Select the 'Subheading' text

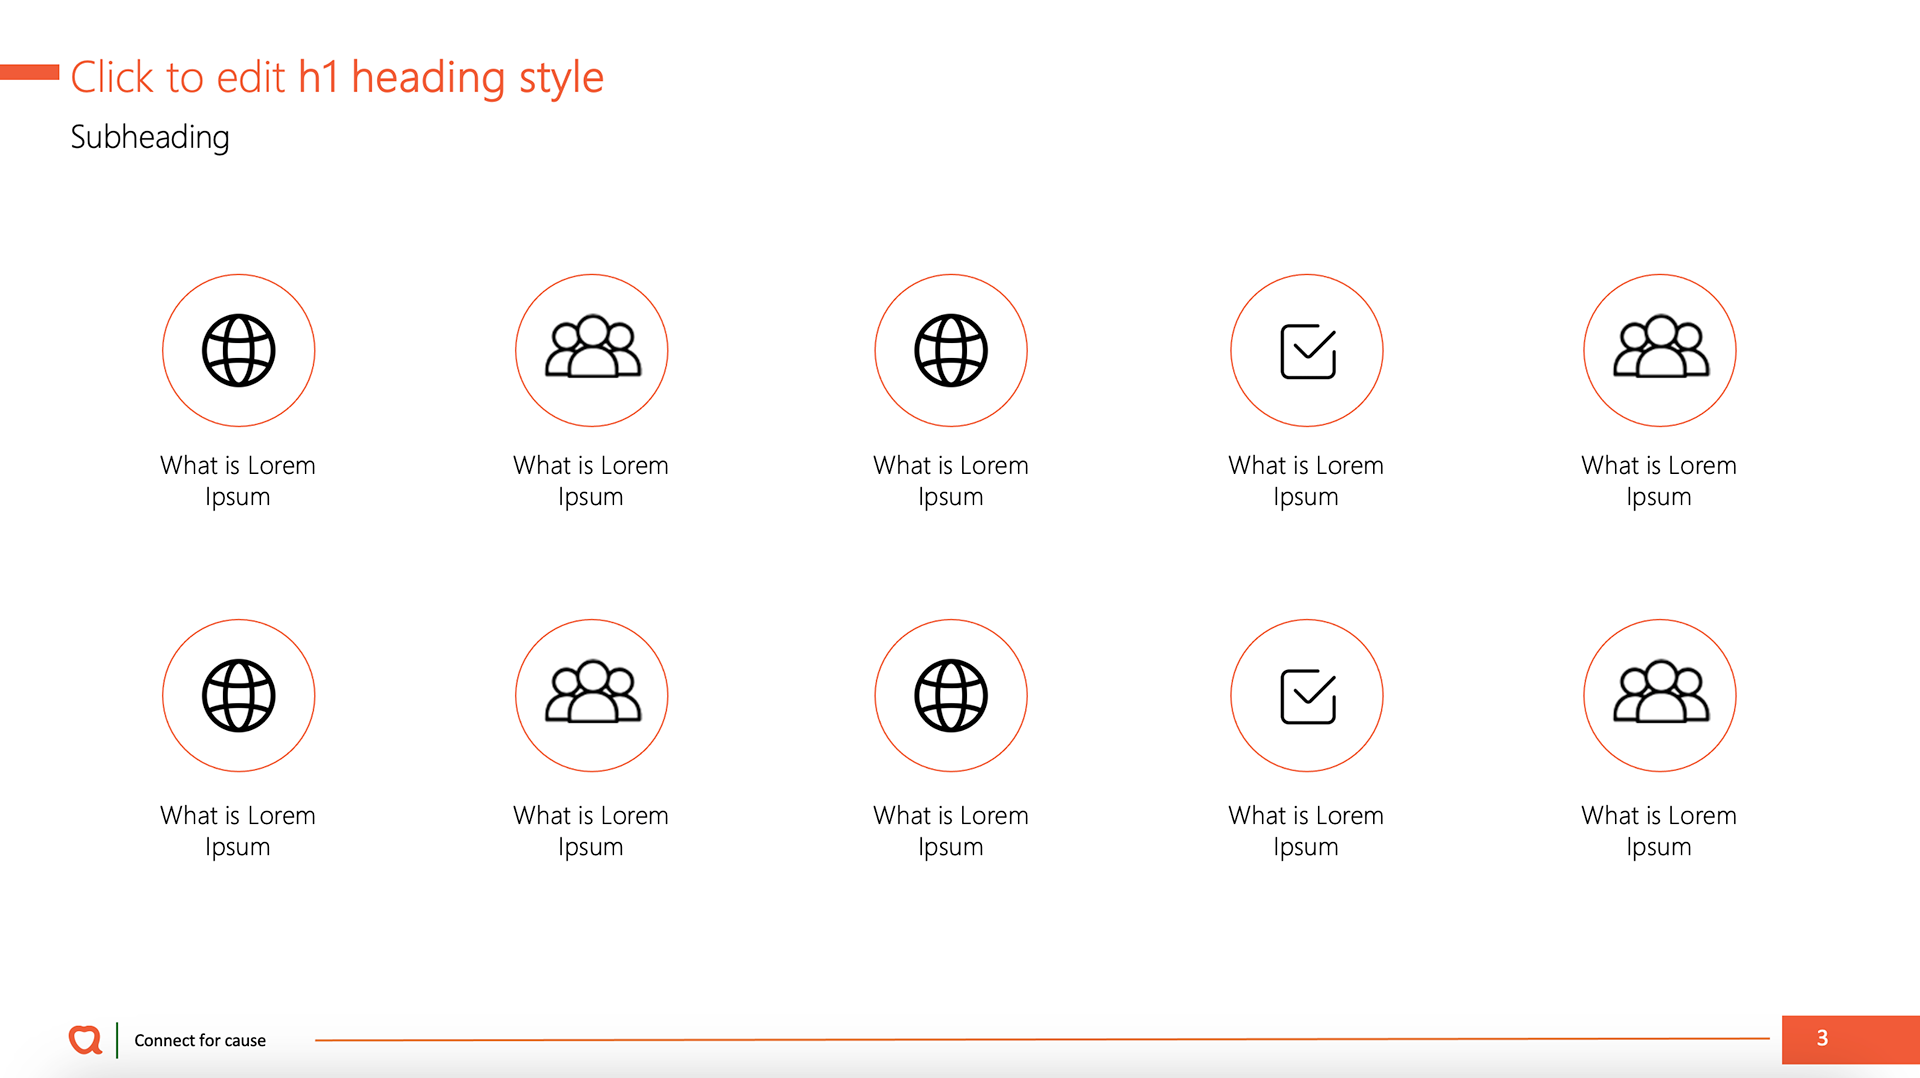150,137
